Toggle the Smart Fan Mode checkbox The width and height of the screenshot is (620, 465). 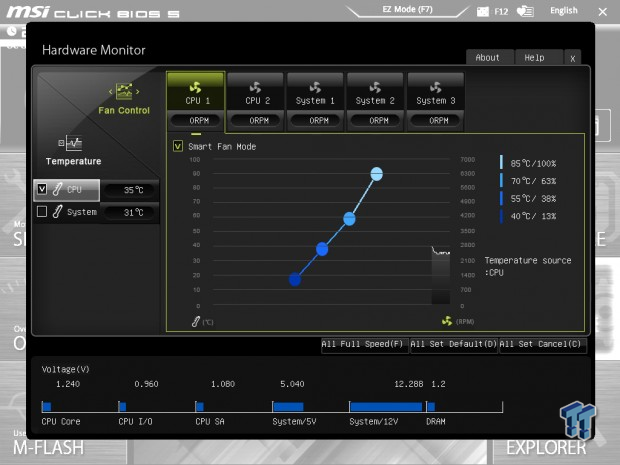coord(178,146)
